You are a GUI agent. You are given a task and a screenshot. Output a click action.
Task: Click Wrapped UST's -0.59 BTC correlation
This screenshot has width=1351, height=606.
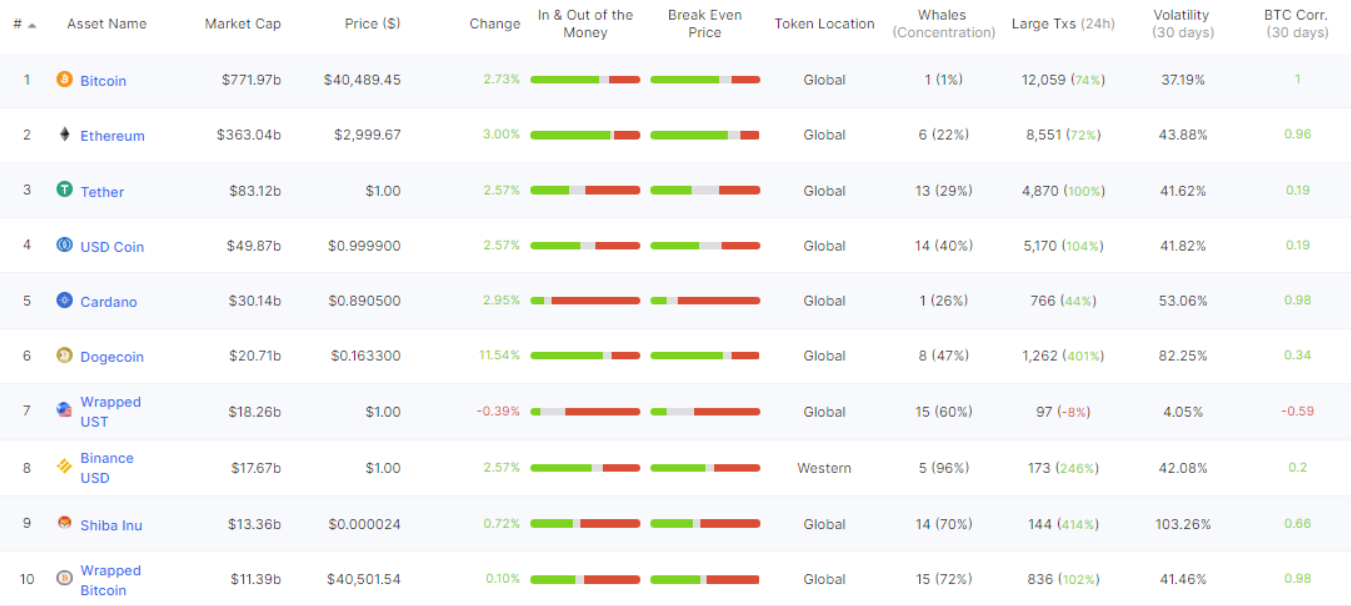pos(1297,411)
